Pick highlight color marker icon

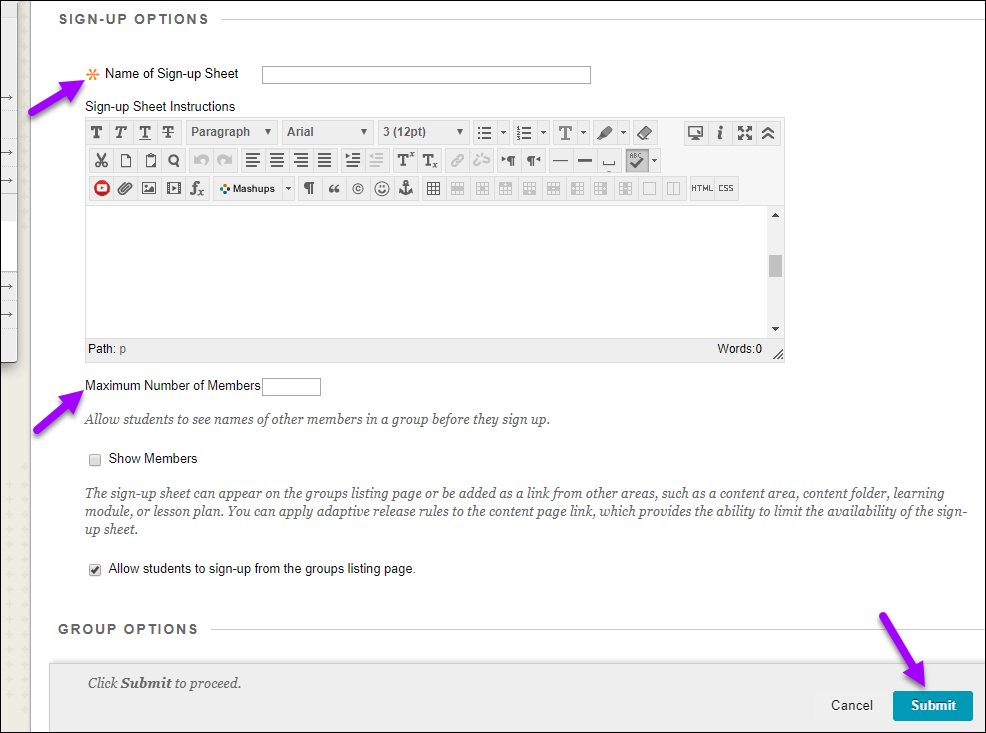[605, 133]
